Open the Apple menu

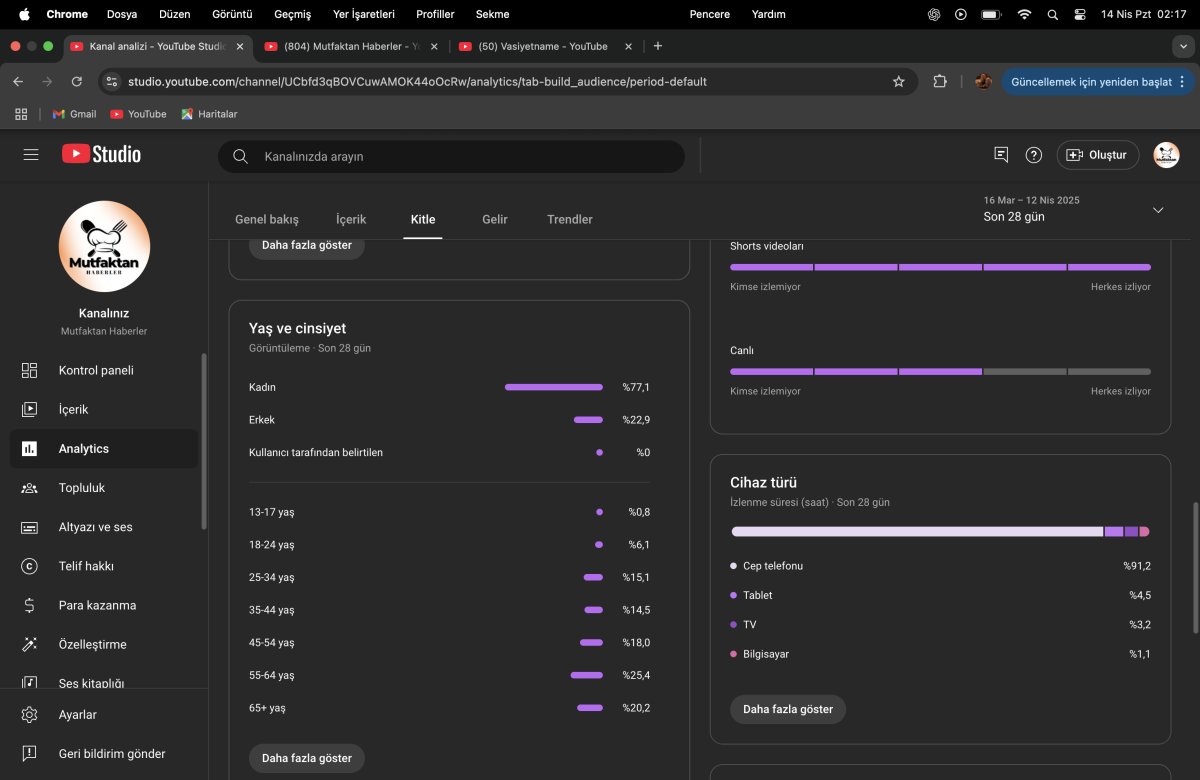point(24,14)
